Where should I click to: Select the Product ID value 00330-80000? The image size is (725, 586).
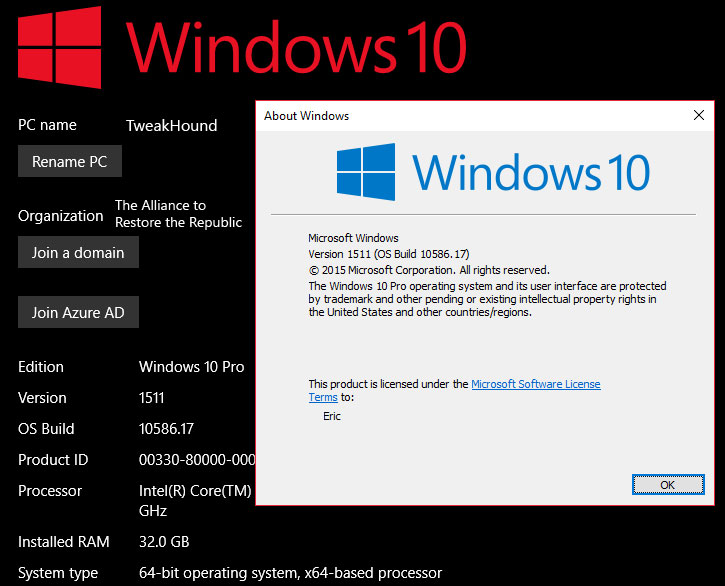point(197,460)
